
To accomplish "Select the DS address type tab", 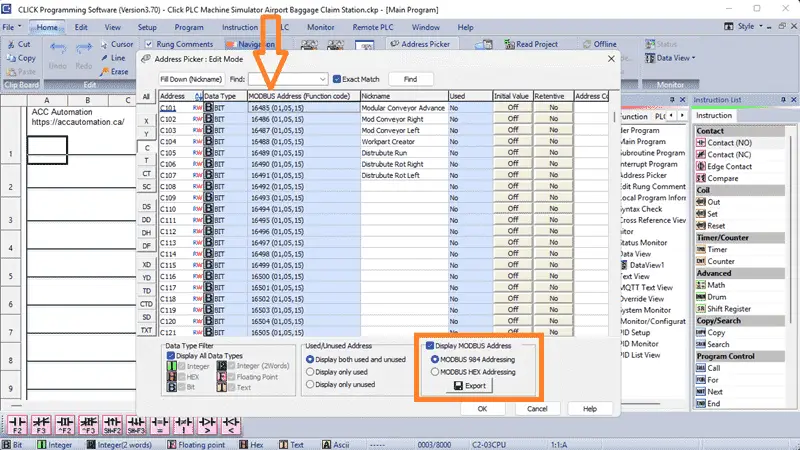I will pos(146,207).
